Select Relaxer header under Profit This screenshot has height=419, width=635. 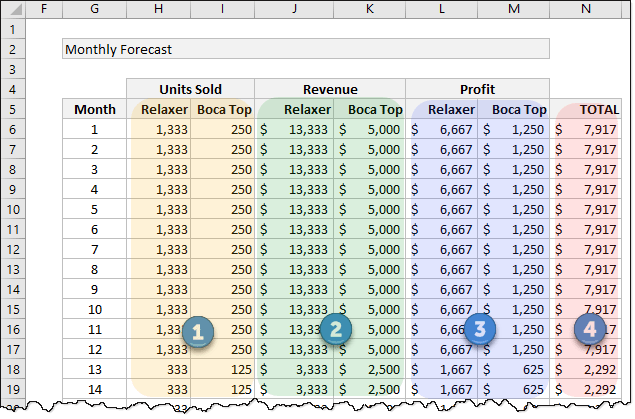click(441, 109)
